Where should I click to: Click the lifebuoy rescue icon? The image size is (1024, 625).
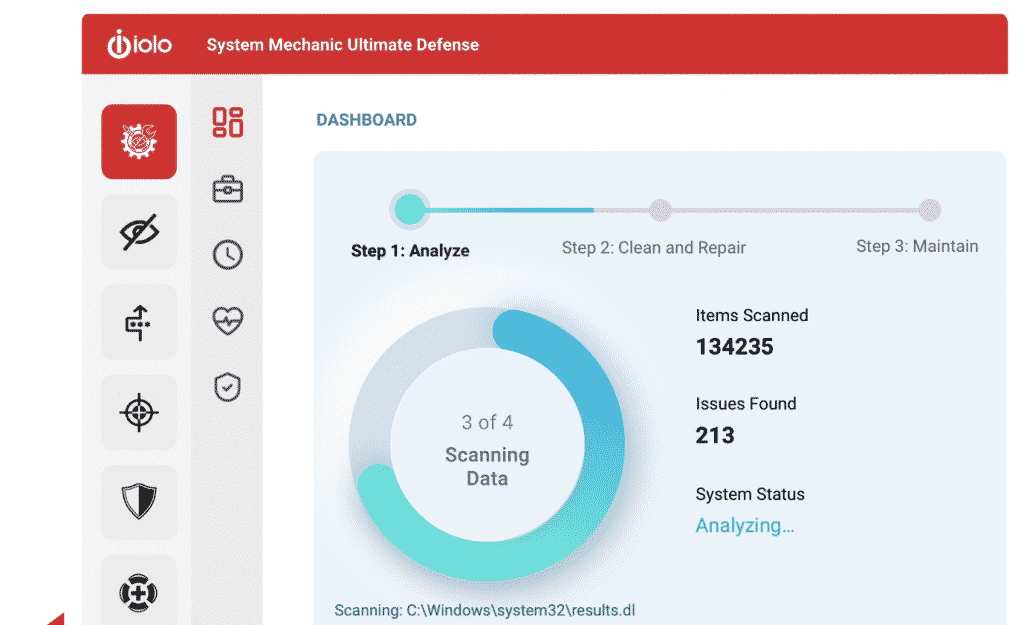coord(139,592)
